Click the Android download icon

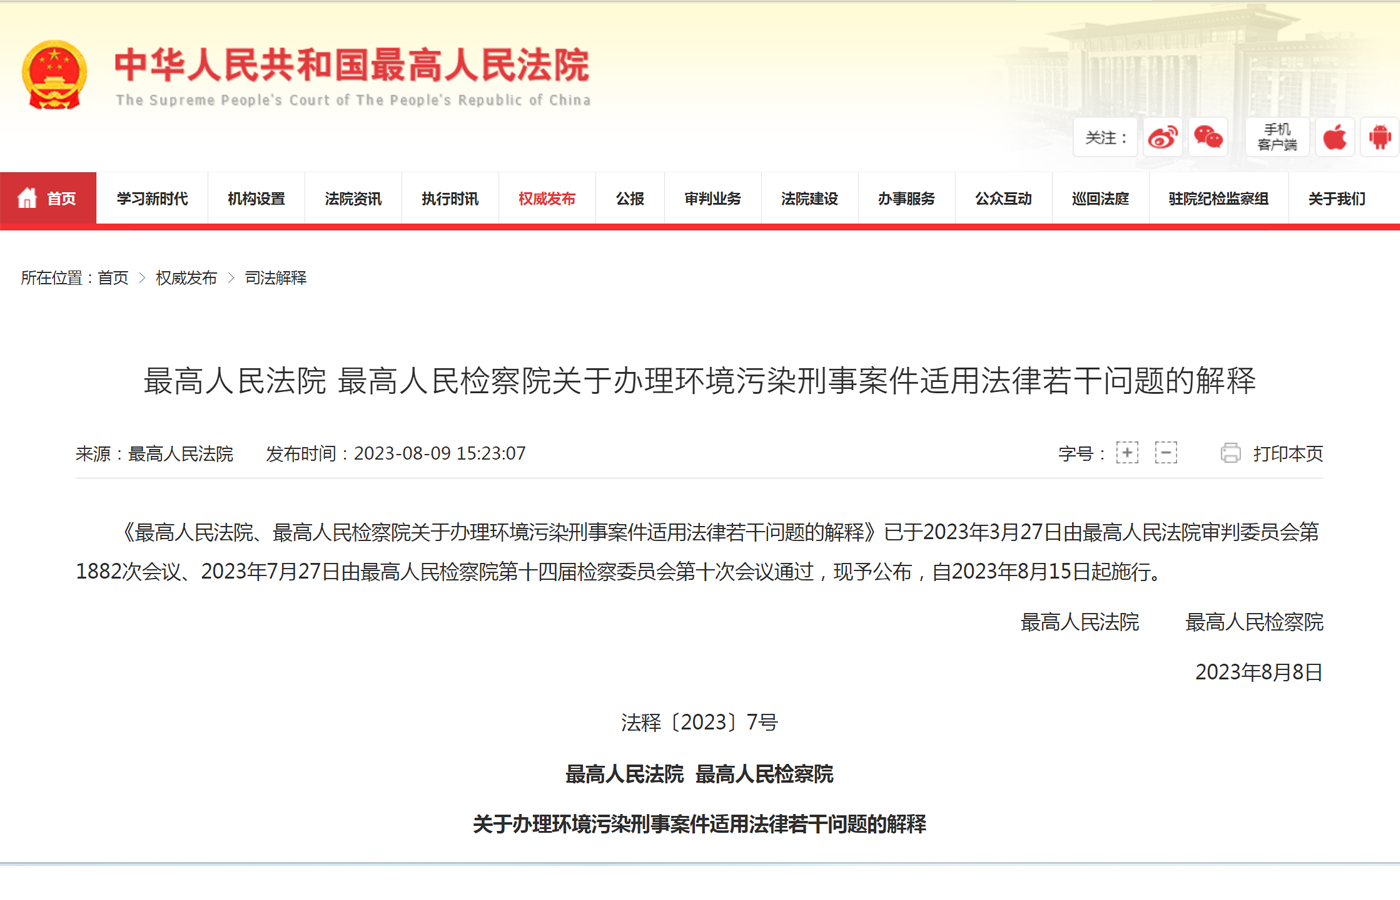click(x=1380, y=137)
